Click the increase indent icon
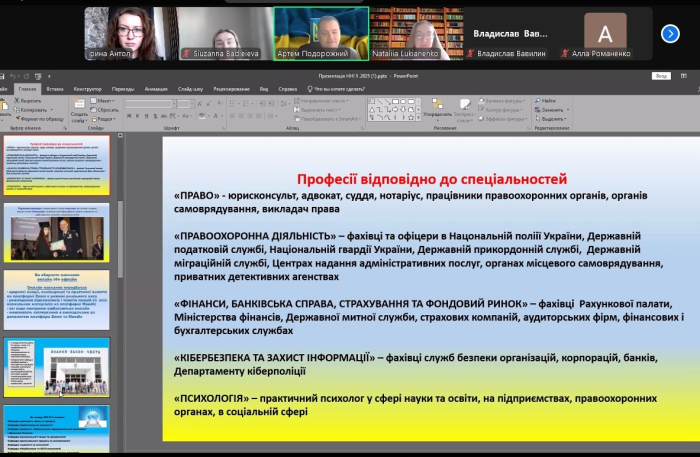 pyautogui.click(x=271, y=104)
